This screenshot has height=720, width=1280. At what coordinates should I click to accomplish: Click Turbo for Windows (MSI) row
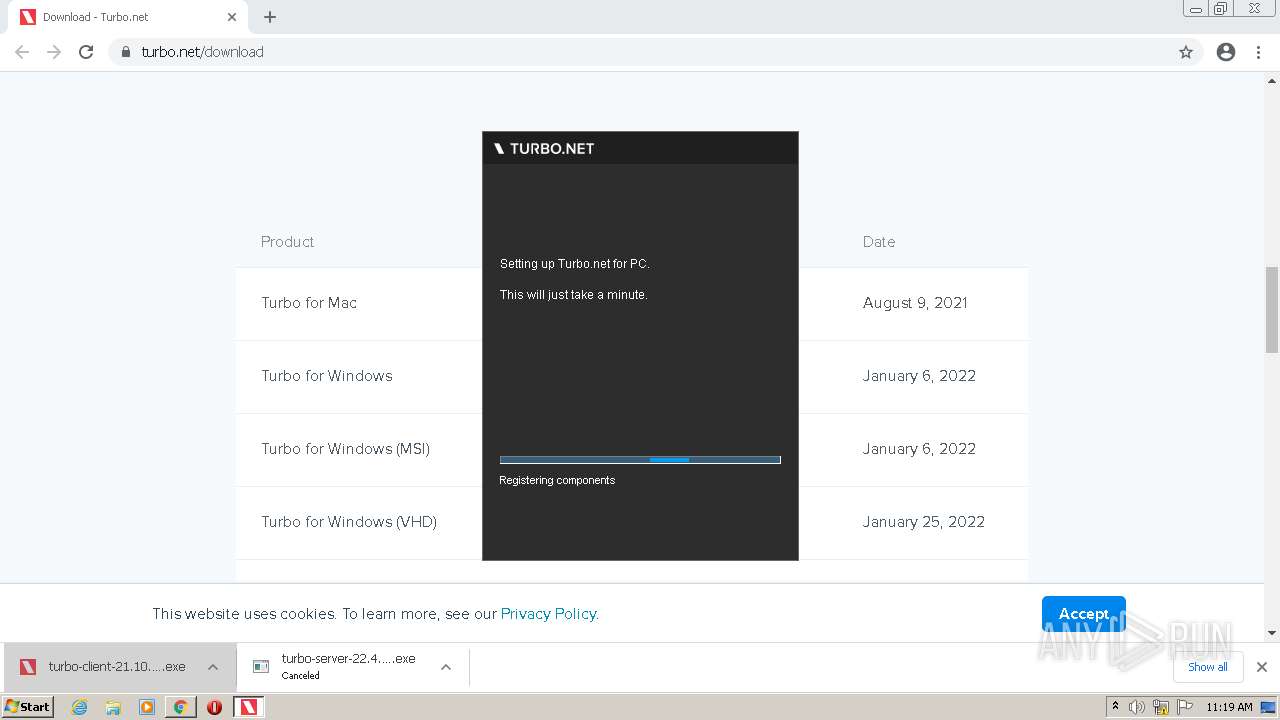tap(632, 449)
